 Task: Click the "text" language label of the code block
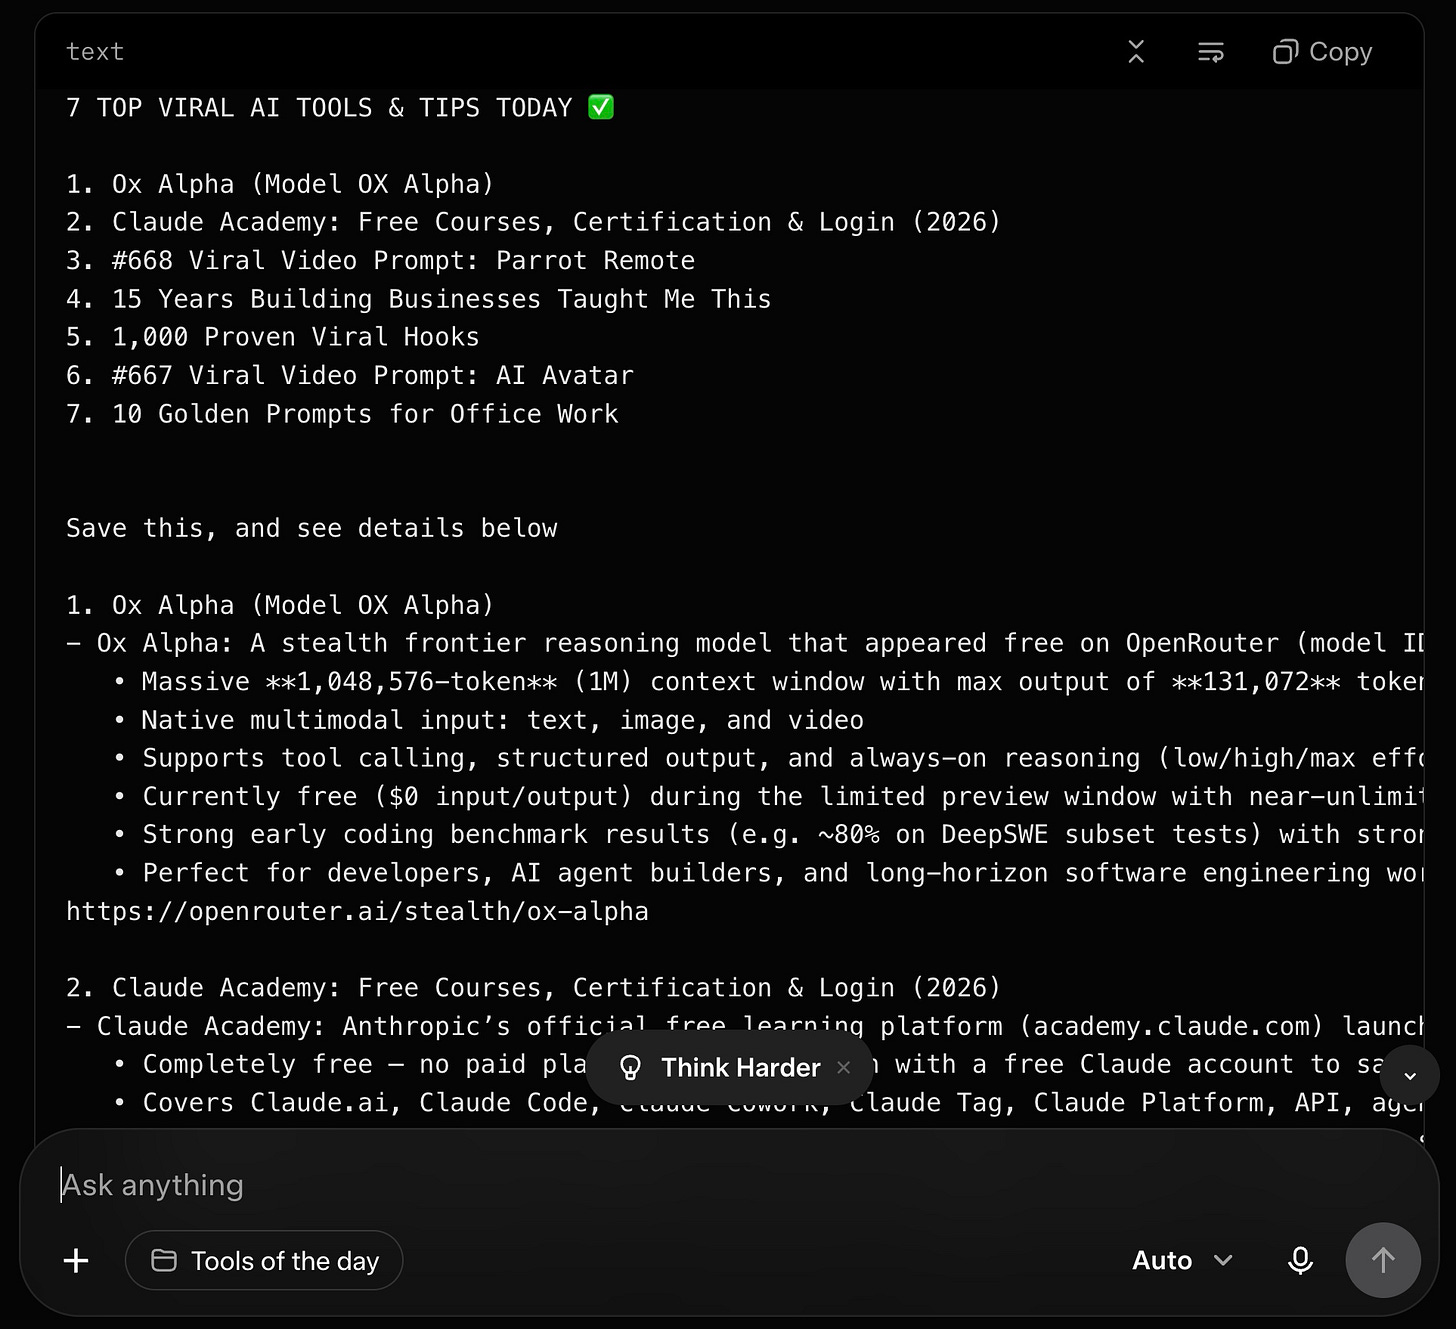(95, 52)
